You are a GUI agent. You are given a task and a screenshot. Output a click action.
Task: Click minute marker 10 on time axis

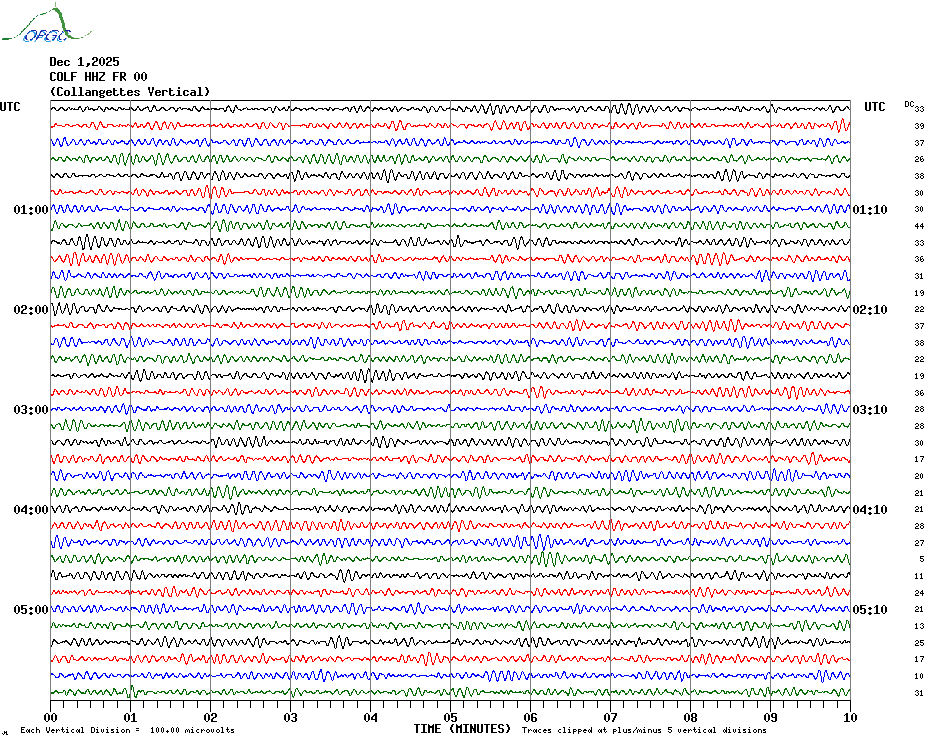point(851,717)
